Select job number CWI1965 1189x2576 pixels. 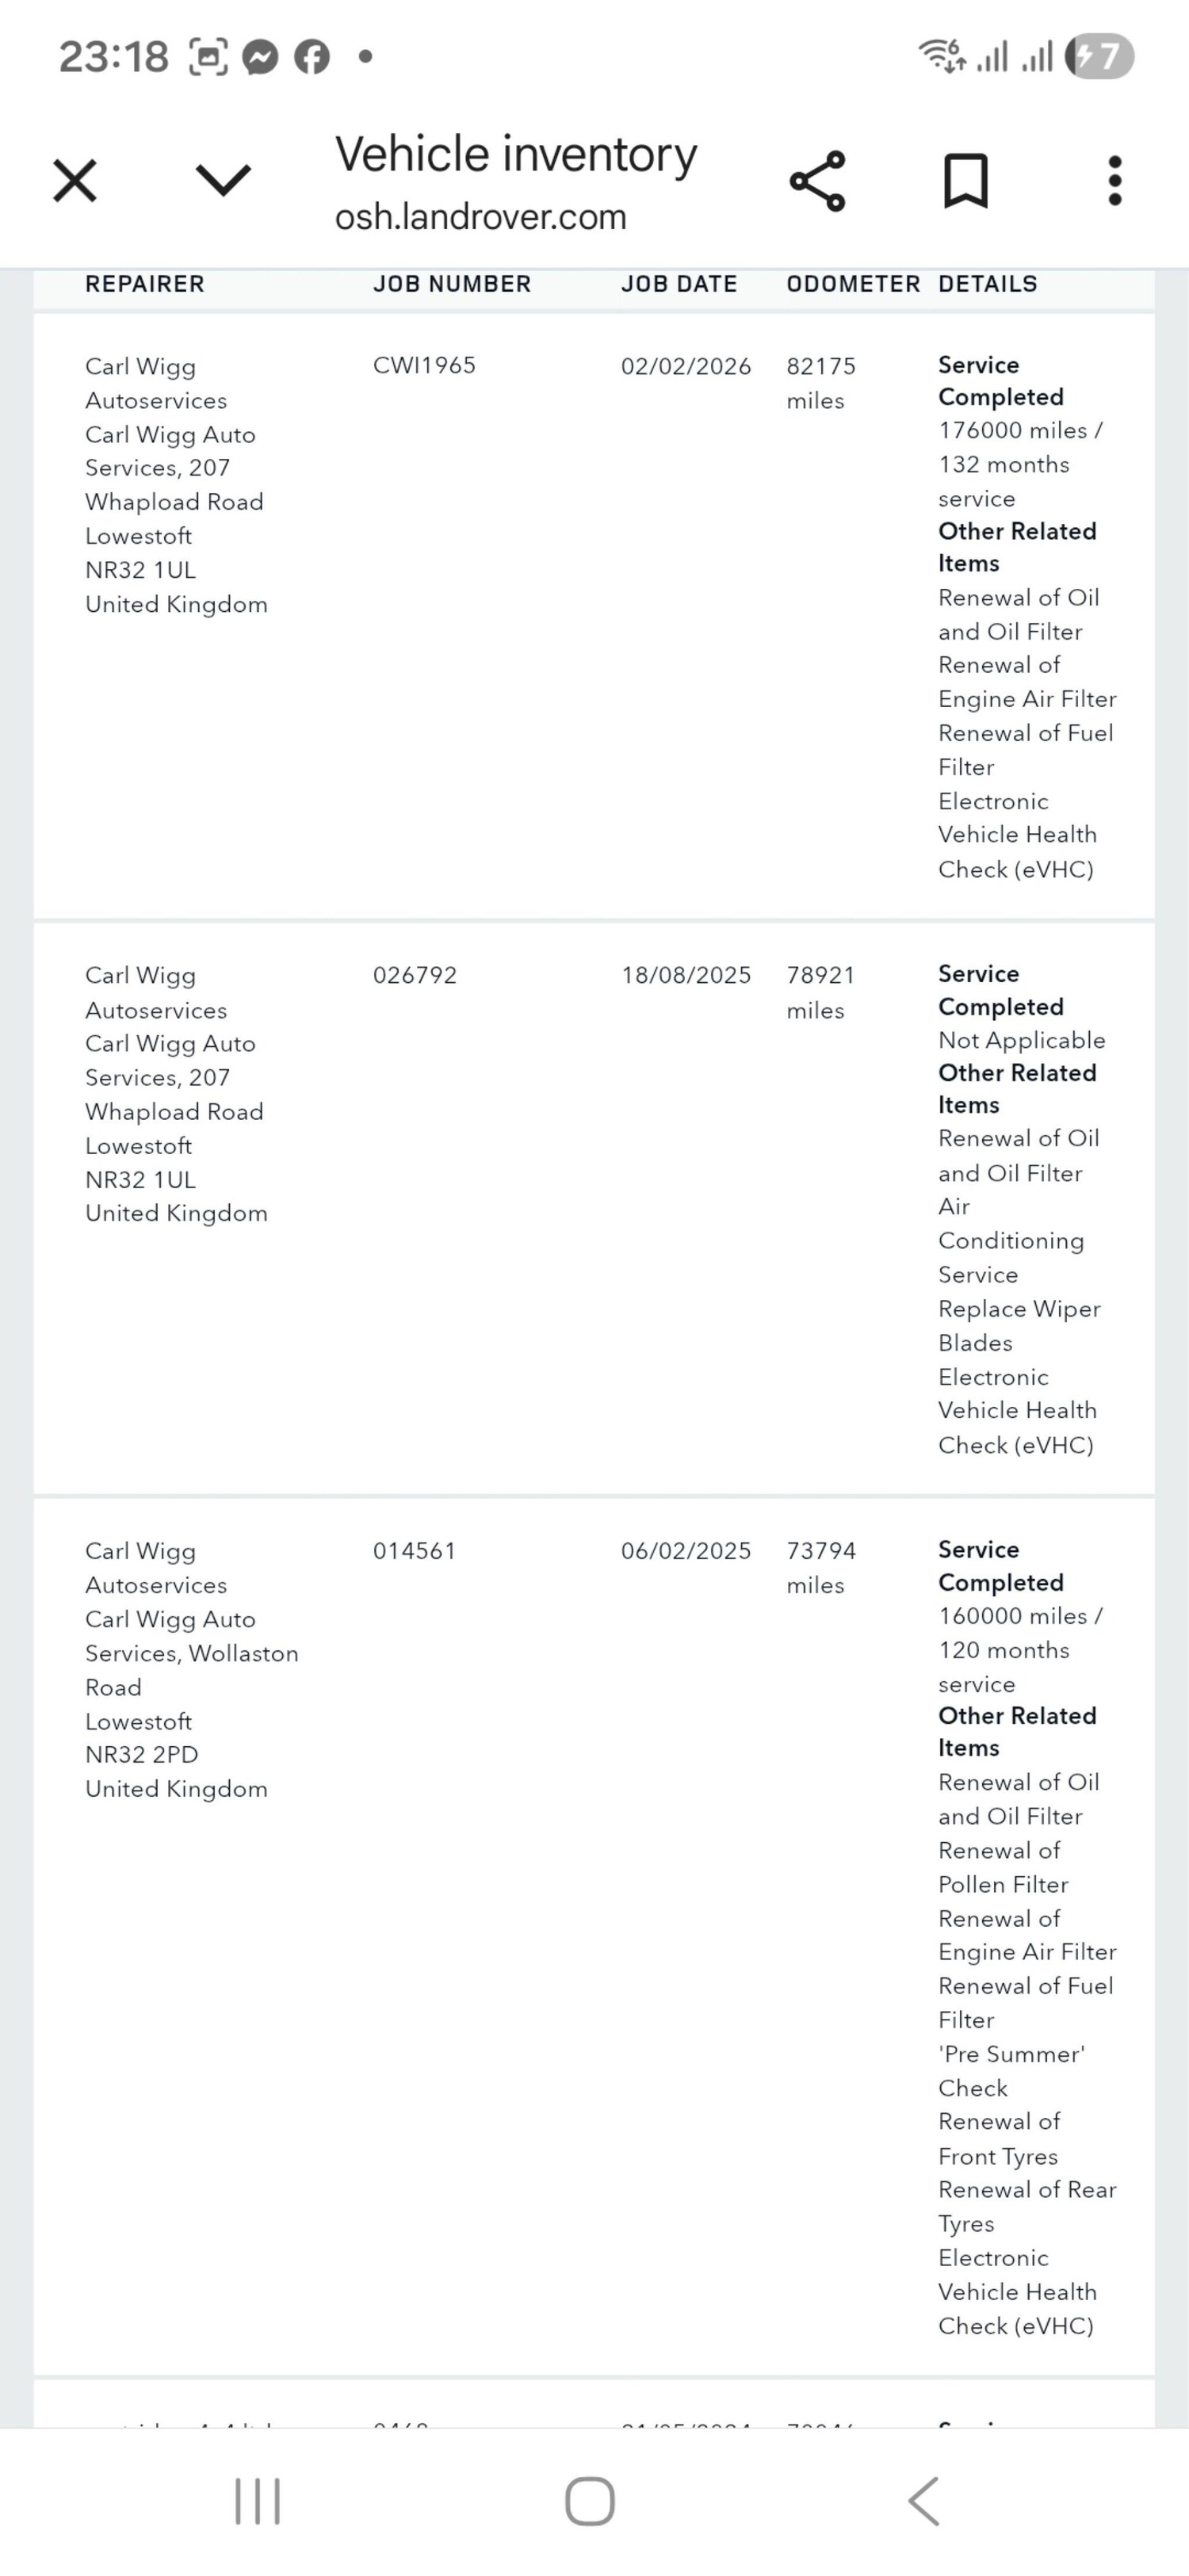(424, 366)
